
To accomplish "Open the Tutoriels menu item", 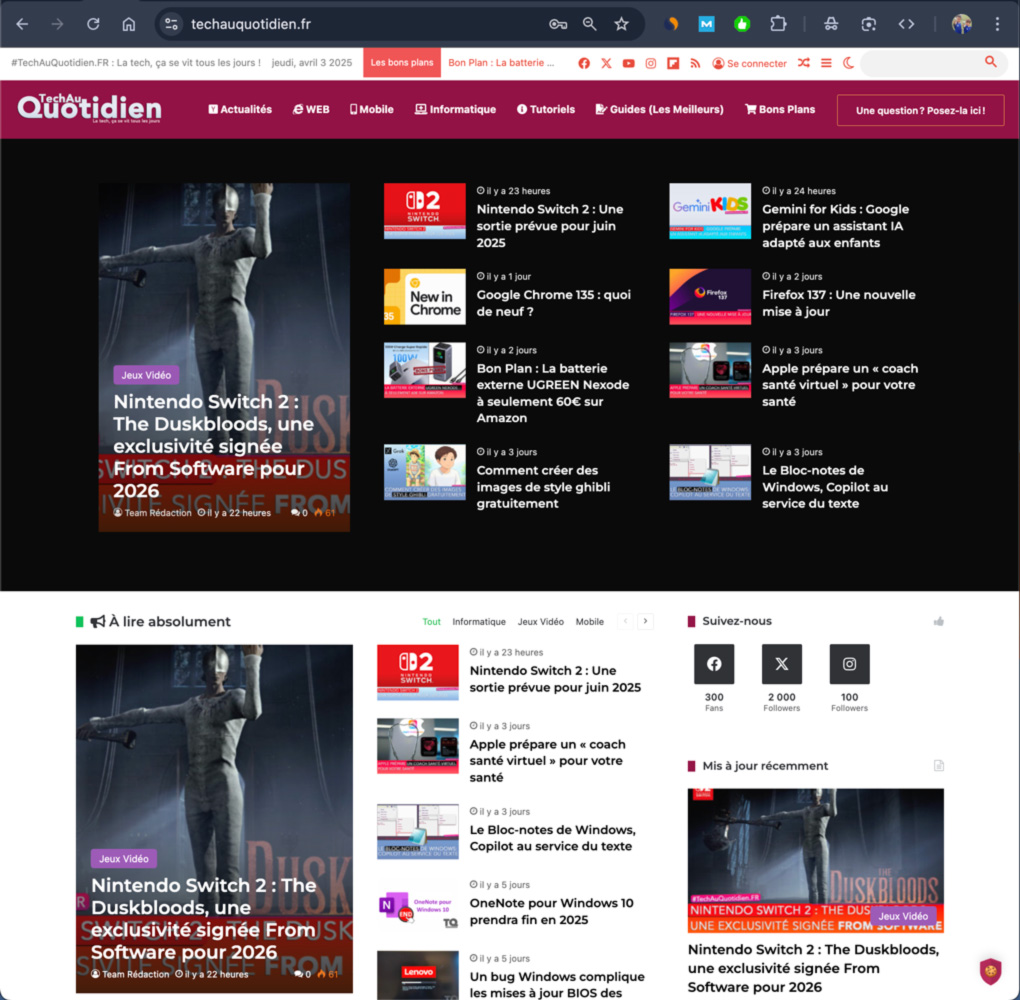I will click(x=546, y=109).
